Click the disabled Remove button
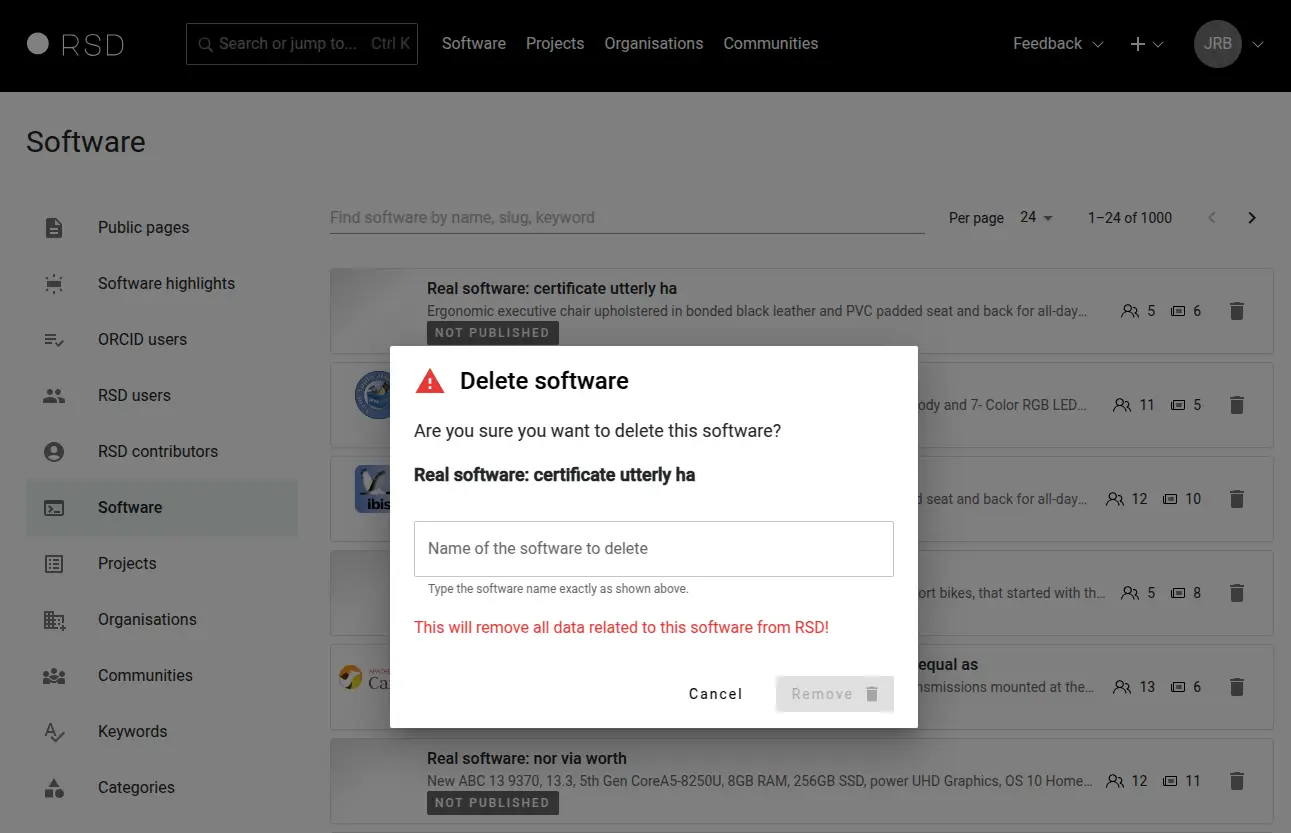The height and width of the screenshot is (833, 1291). 834,693
